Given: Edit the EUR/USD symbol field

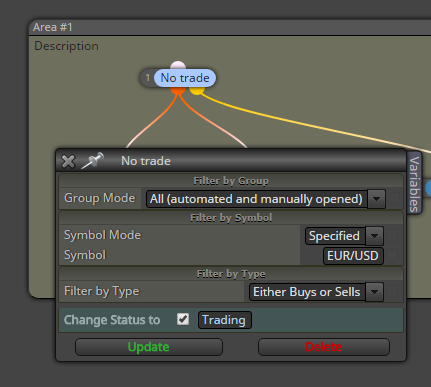Looking at the screenshot, I should 353,256.
